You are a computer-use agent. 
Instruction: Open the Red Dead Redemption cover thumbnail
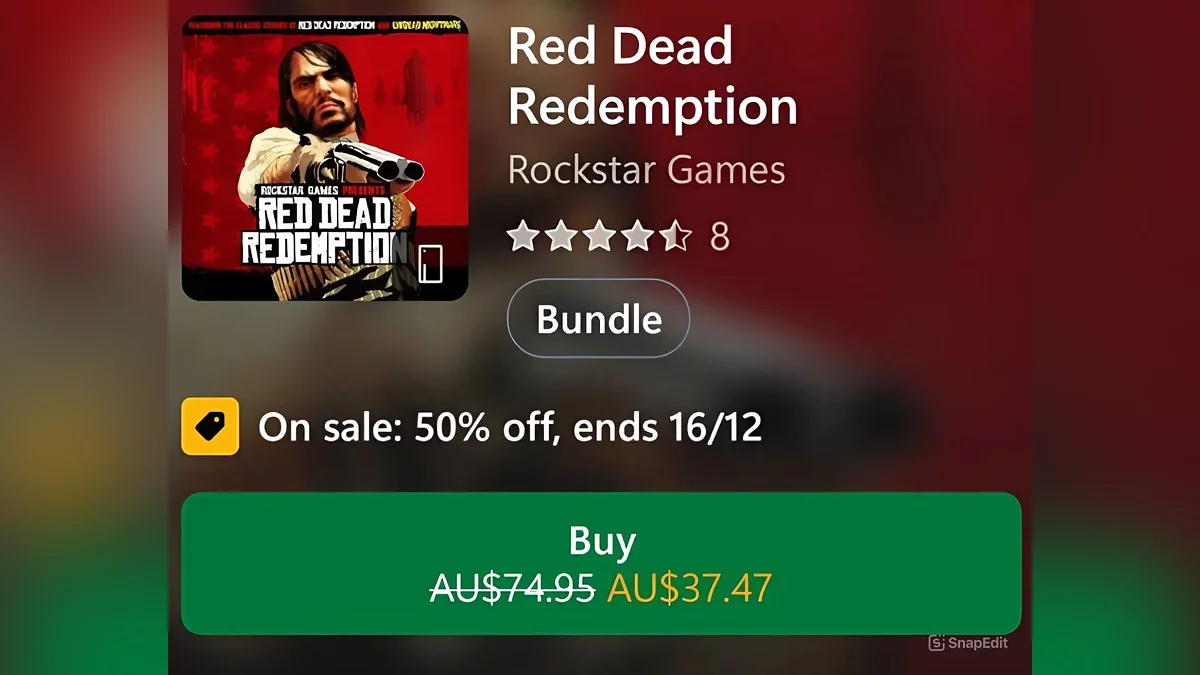click(x=325, y=157)
